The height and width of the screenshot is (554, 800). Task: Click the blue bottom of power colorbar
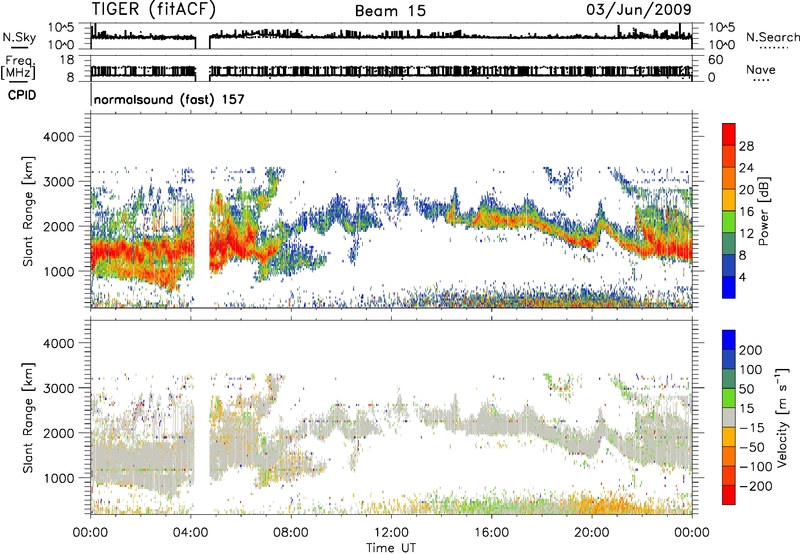point(729,288)
